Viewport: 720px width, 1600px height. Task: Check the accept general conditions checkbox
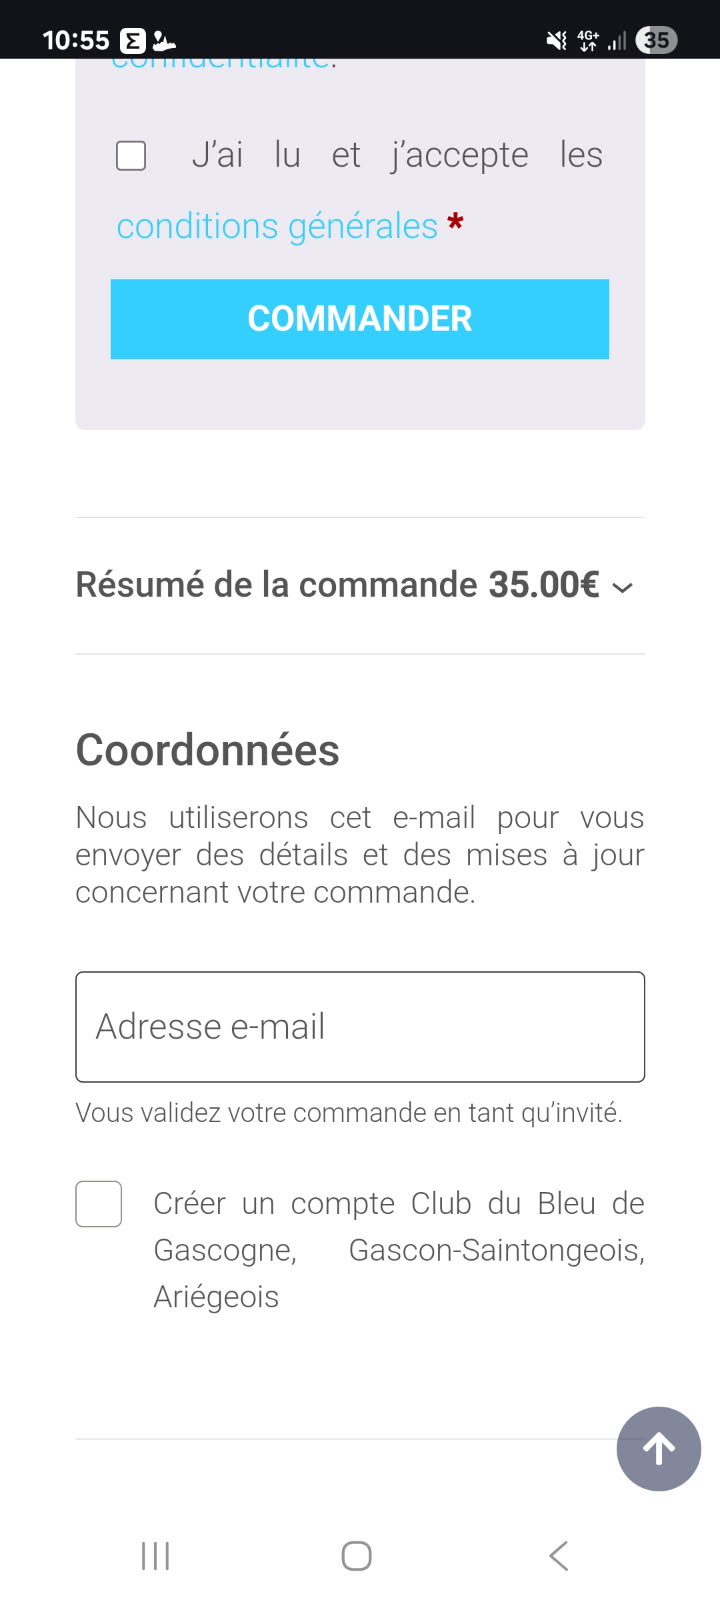pyautogui.click(x=131, y=156)
